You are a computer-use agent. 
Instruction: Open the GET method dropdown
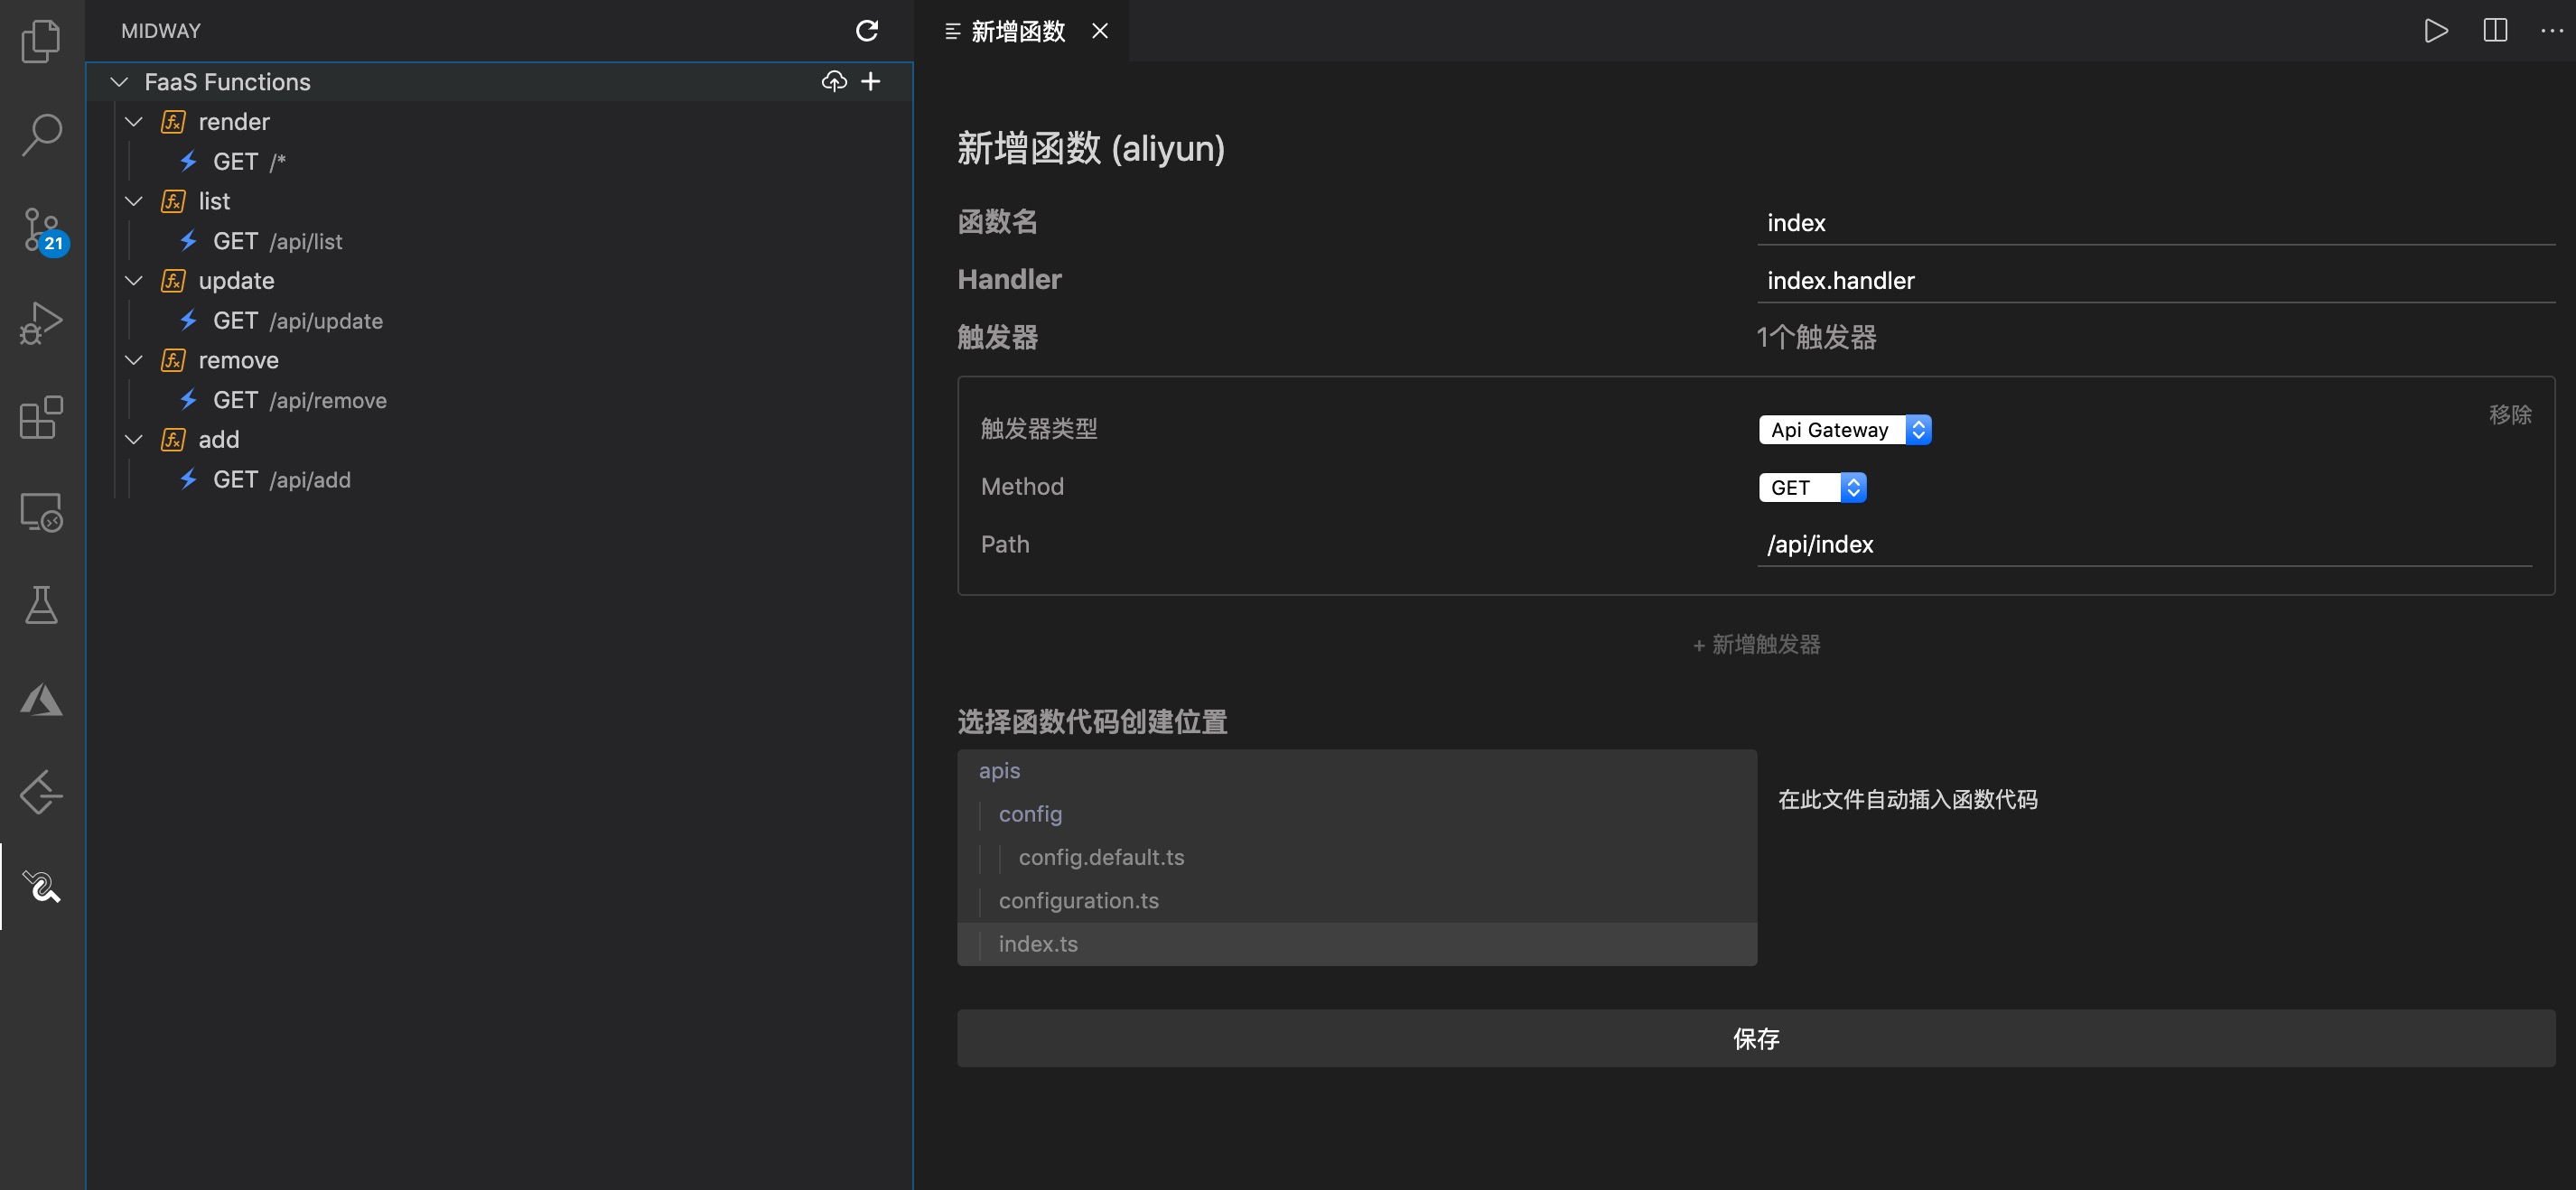1812,488
